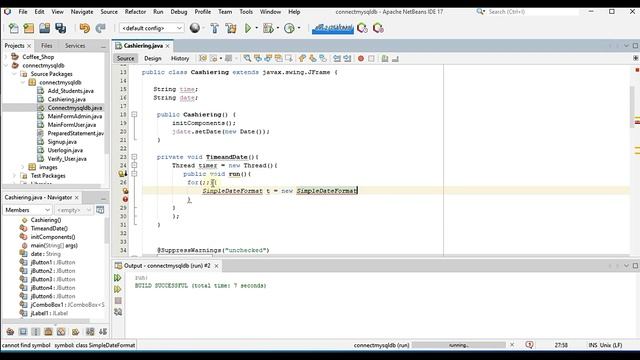Image resolution: width=640 pixels, height=360 pixels.
Task: Toggle Show Static Members in Navigator footer
Action: 36,331
